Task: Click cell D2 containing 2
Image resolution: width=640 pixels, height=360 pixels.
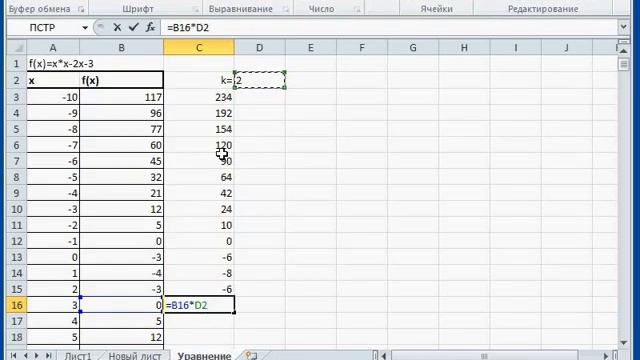Action: coord(260,80)
